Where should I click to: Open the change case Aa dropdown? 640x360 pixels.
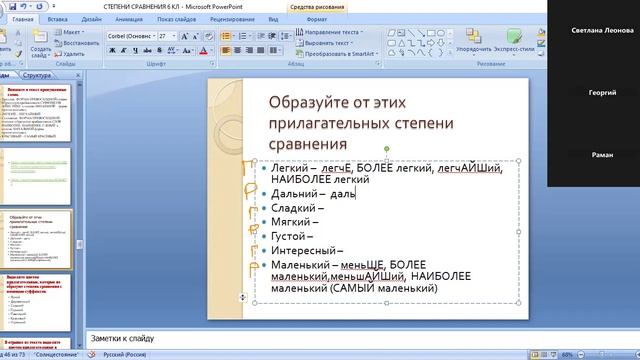(188, 51)
